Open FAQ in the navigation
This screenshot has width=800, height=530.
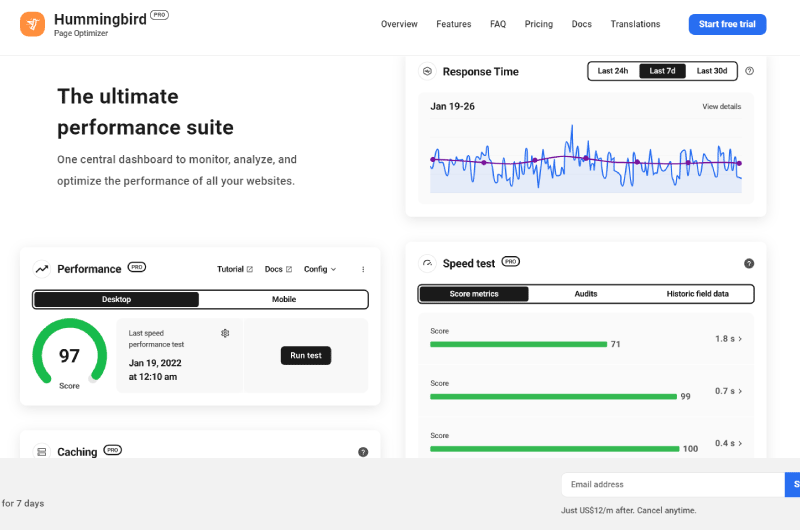[x=498, y=24]
